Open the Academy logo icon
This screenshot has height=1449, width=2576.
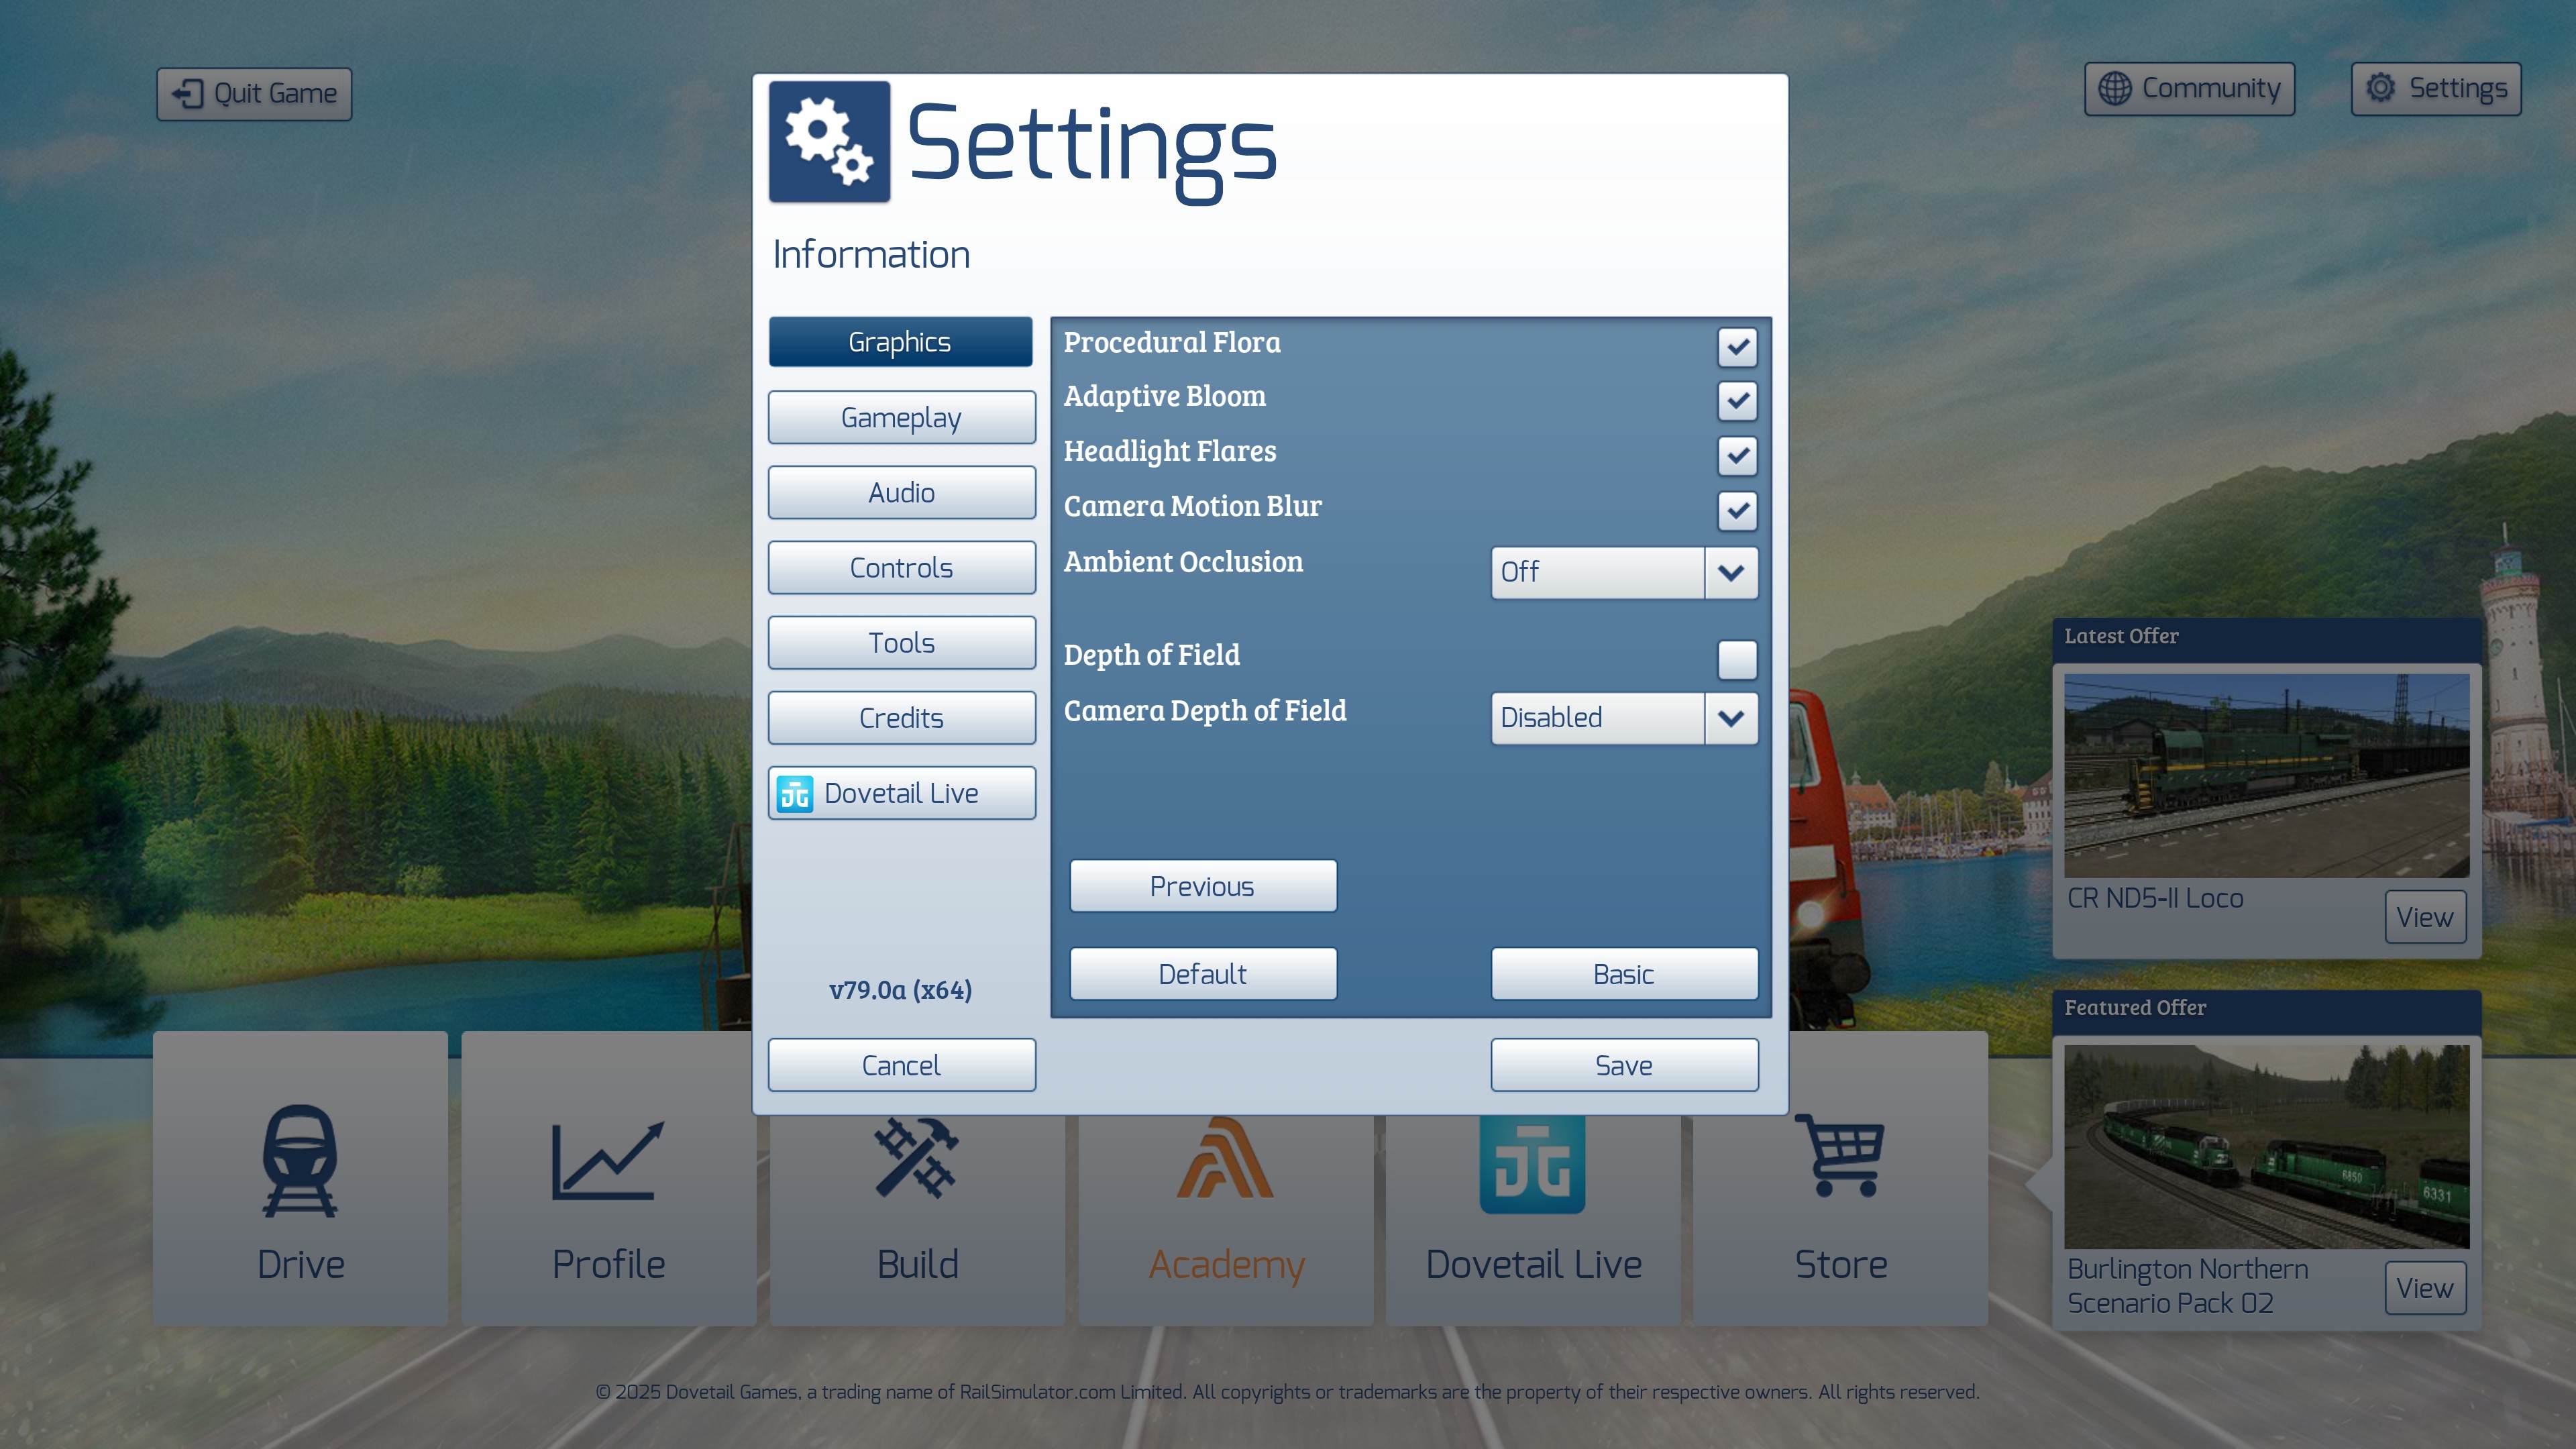pos(1225,1158)
